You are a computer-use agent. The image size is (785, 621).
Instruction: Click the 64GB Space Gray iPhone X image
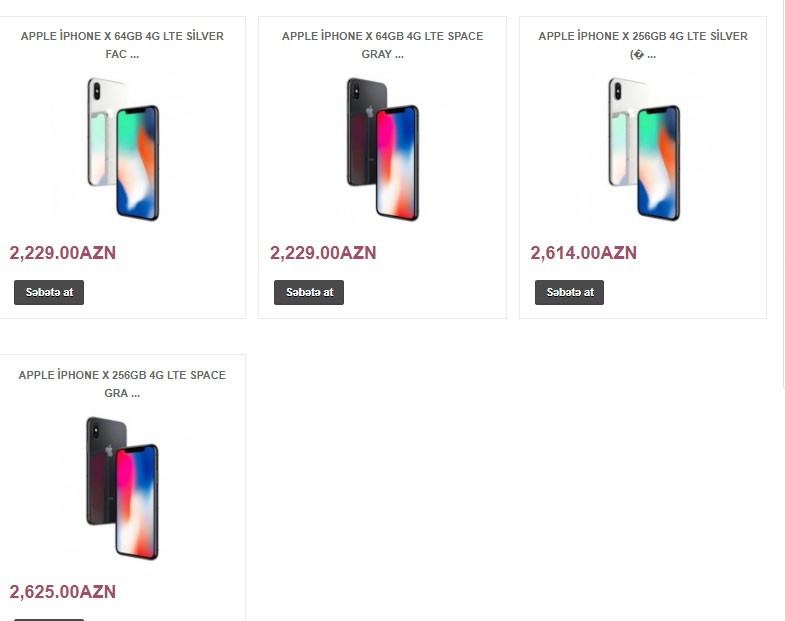click(x=382, y=148)
